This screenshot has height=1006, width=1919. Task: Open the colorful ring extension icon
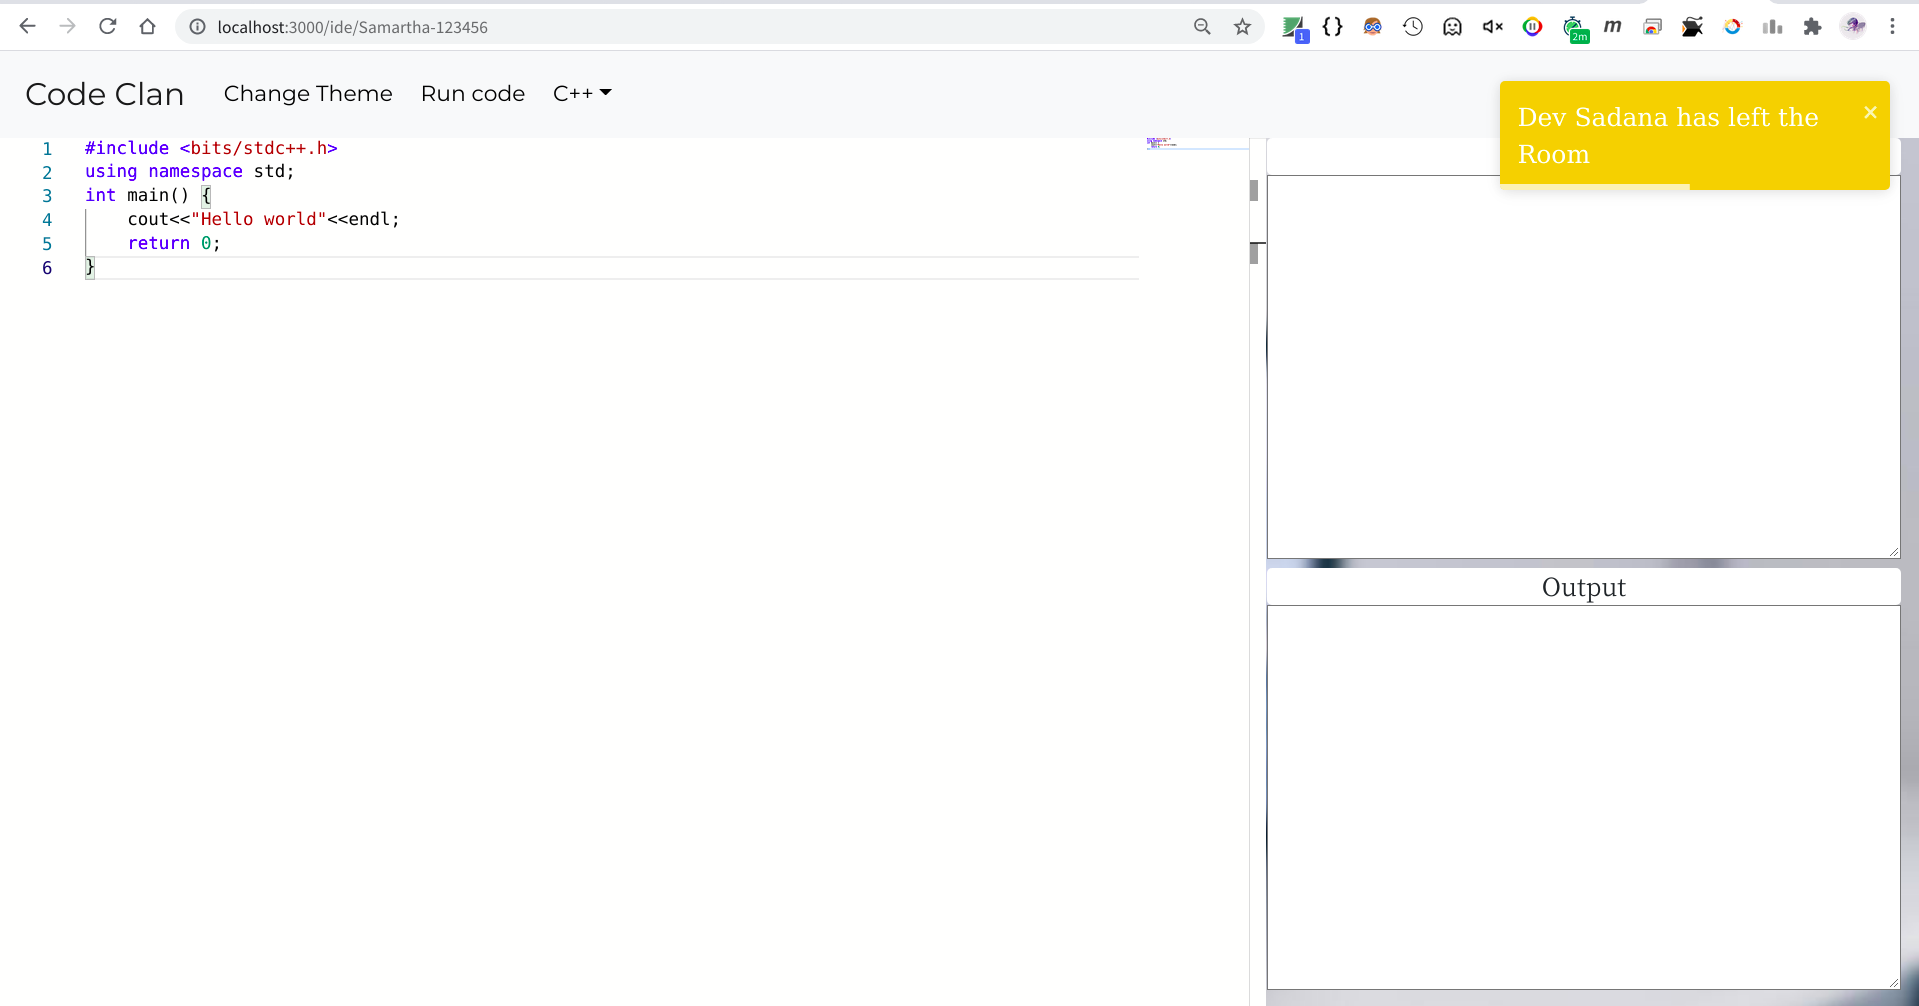[1732, 27]
